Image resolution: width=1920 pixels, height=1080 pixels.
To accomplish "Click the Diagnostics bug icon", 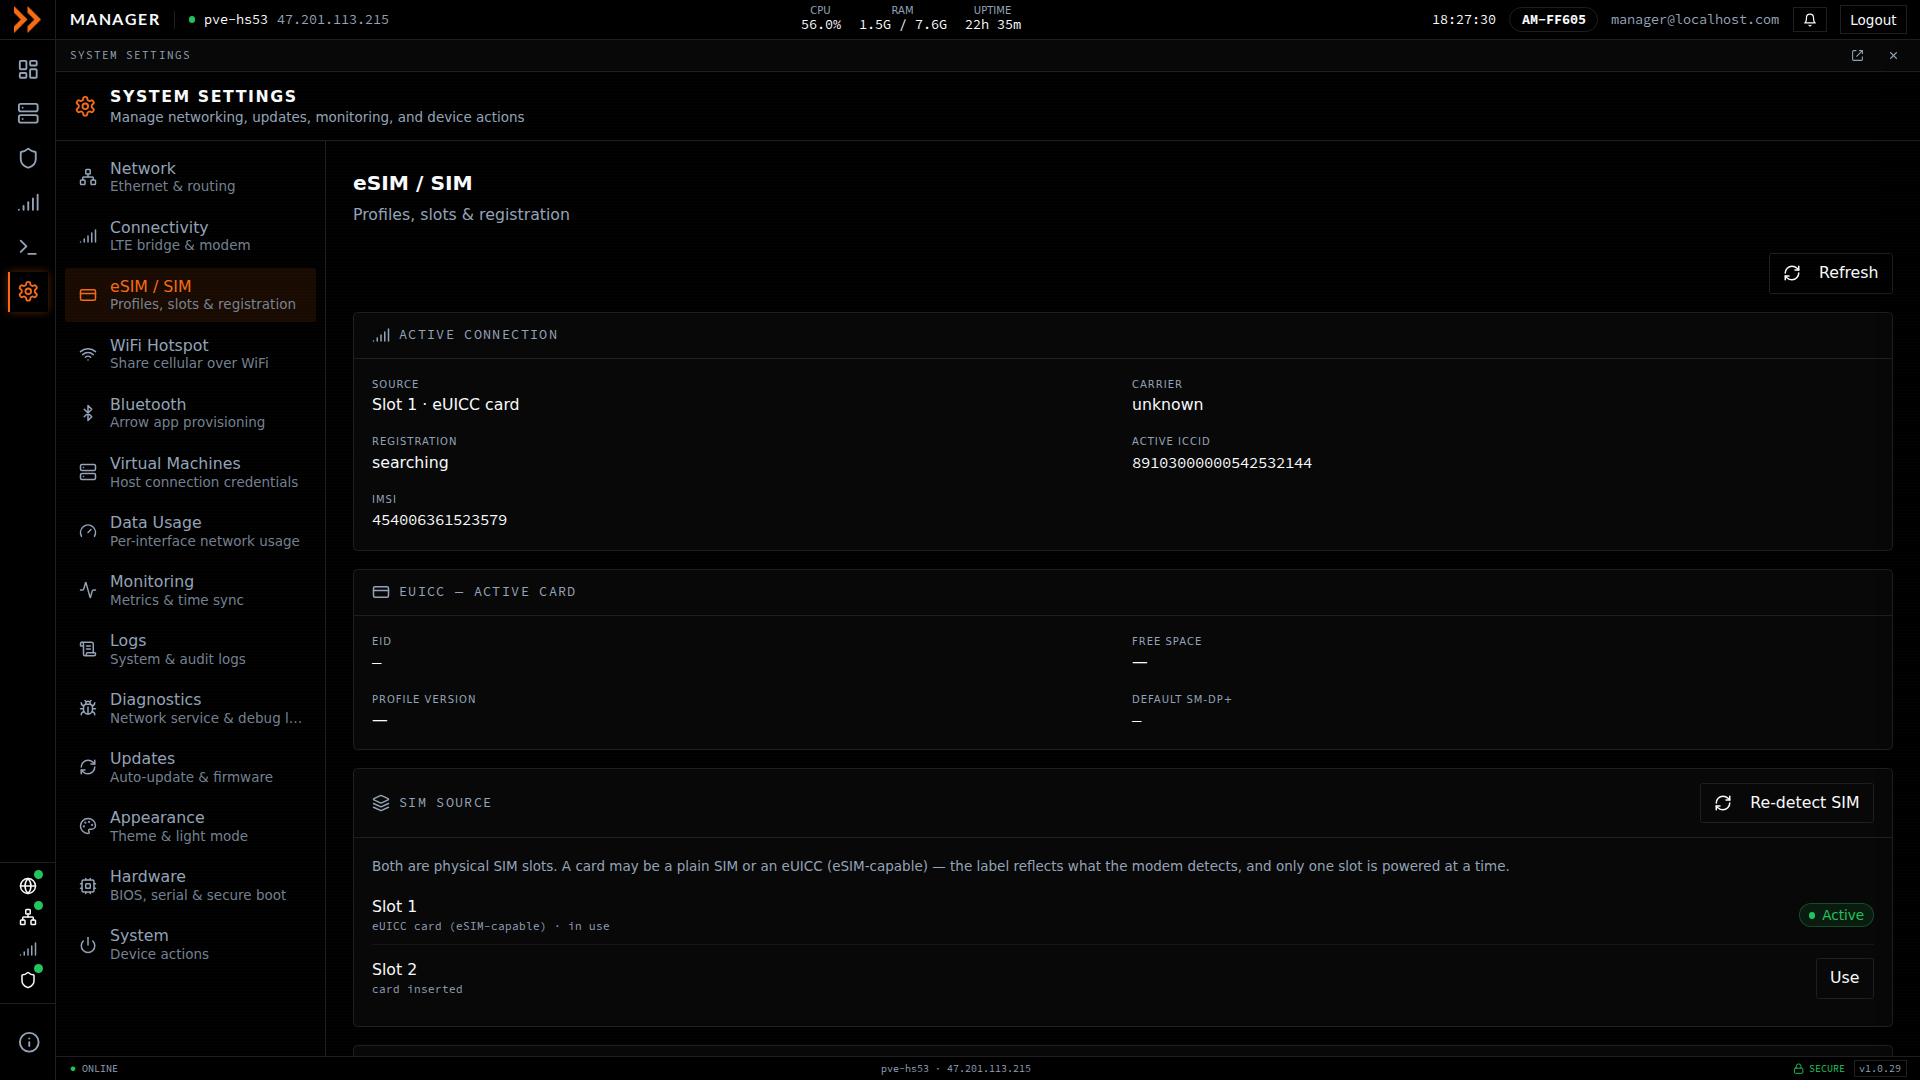I will tap(88, 708).
